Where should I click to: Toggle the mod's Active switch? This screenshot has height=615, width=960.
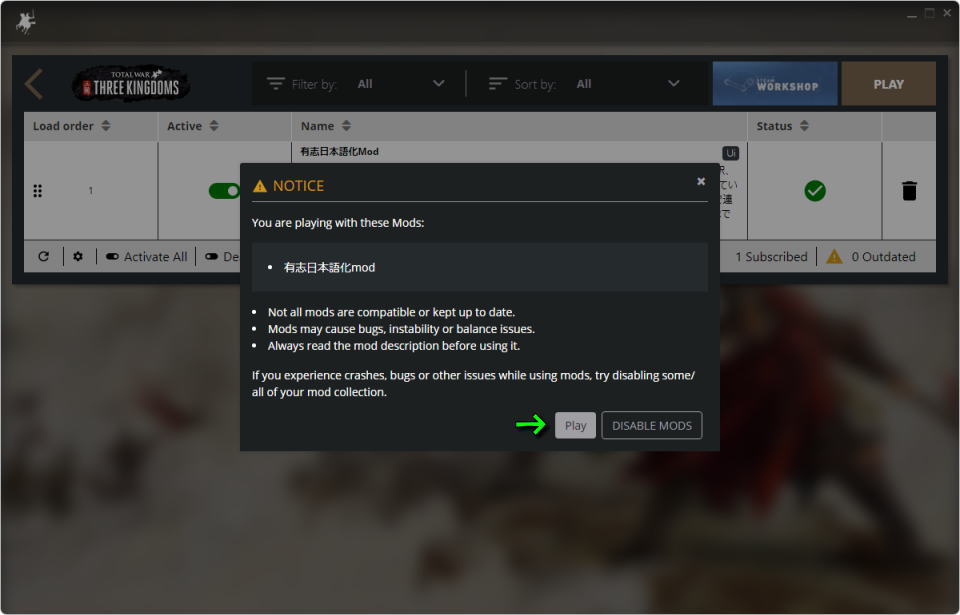pos(225,190)
